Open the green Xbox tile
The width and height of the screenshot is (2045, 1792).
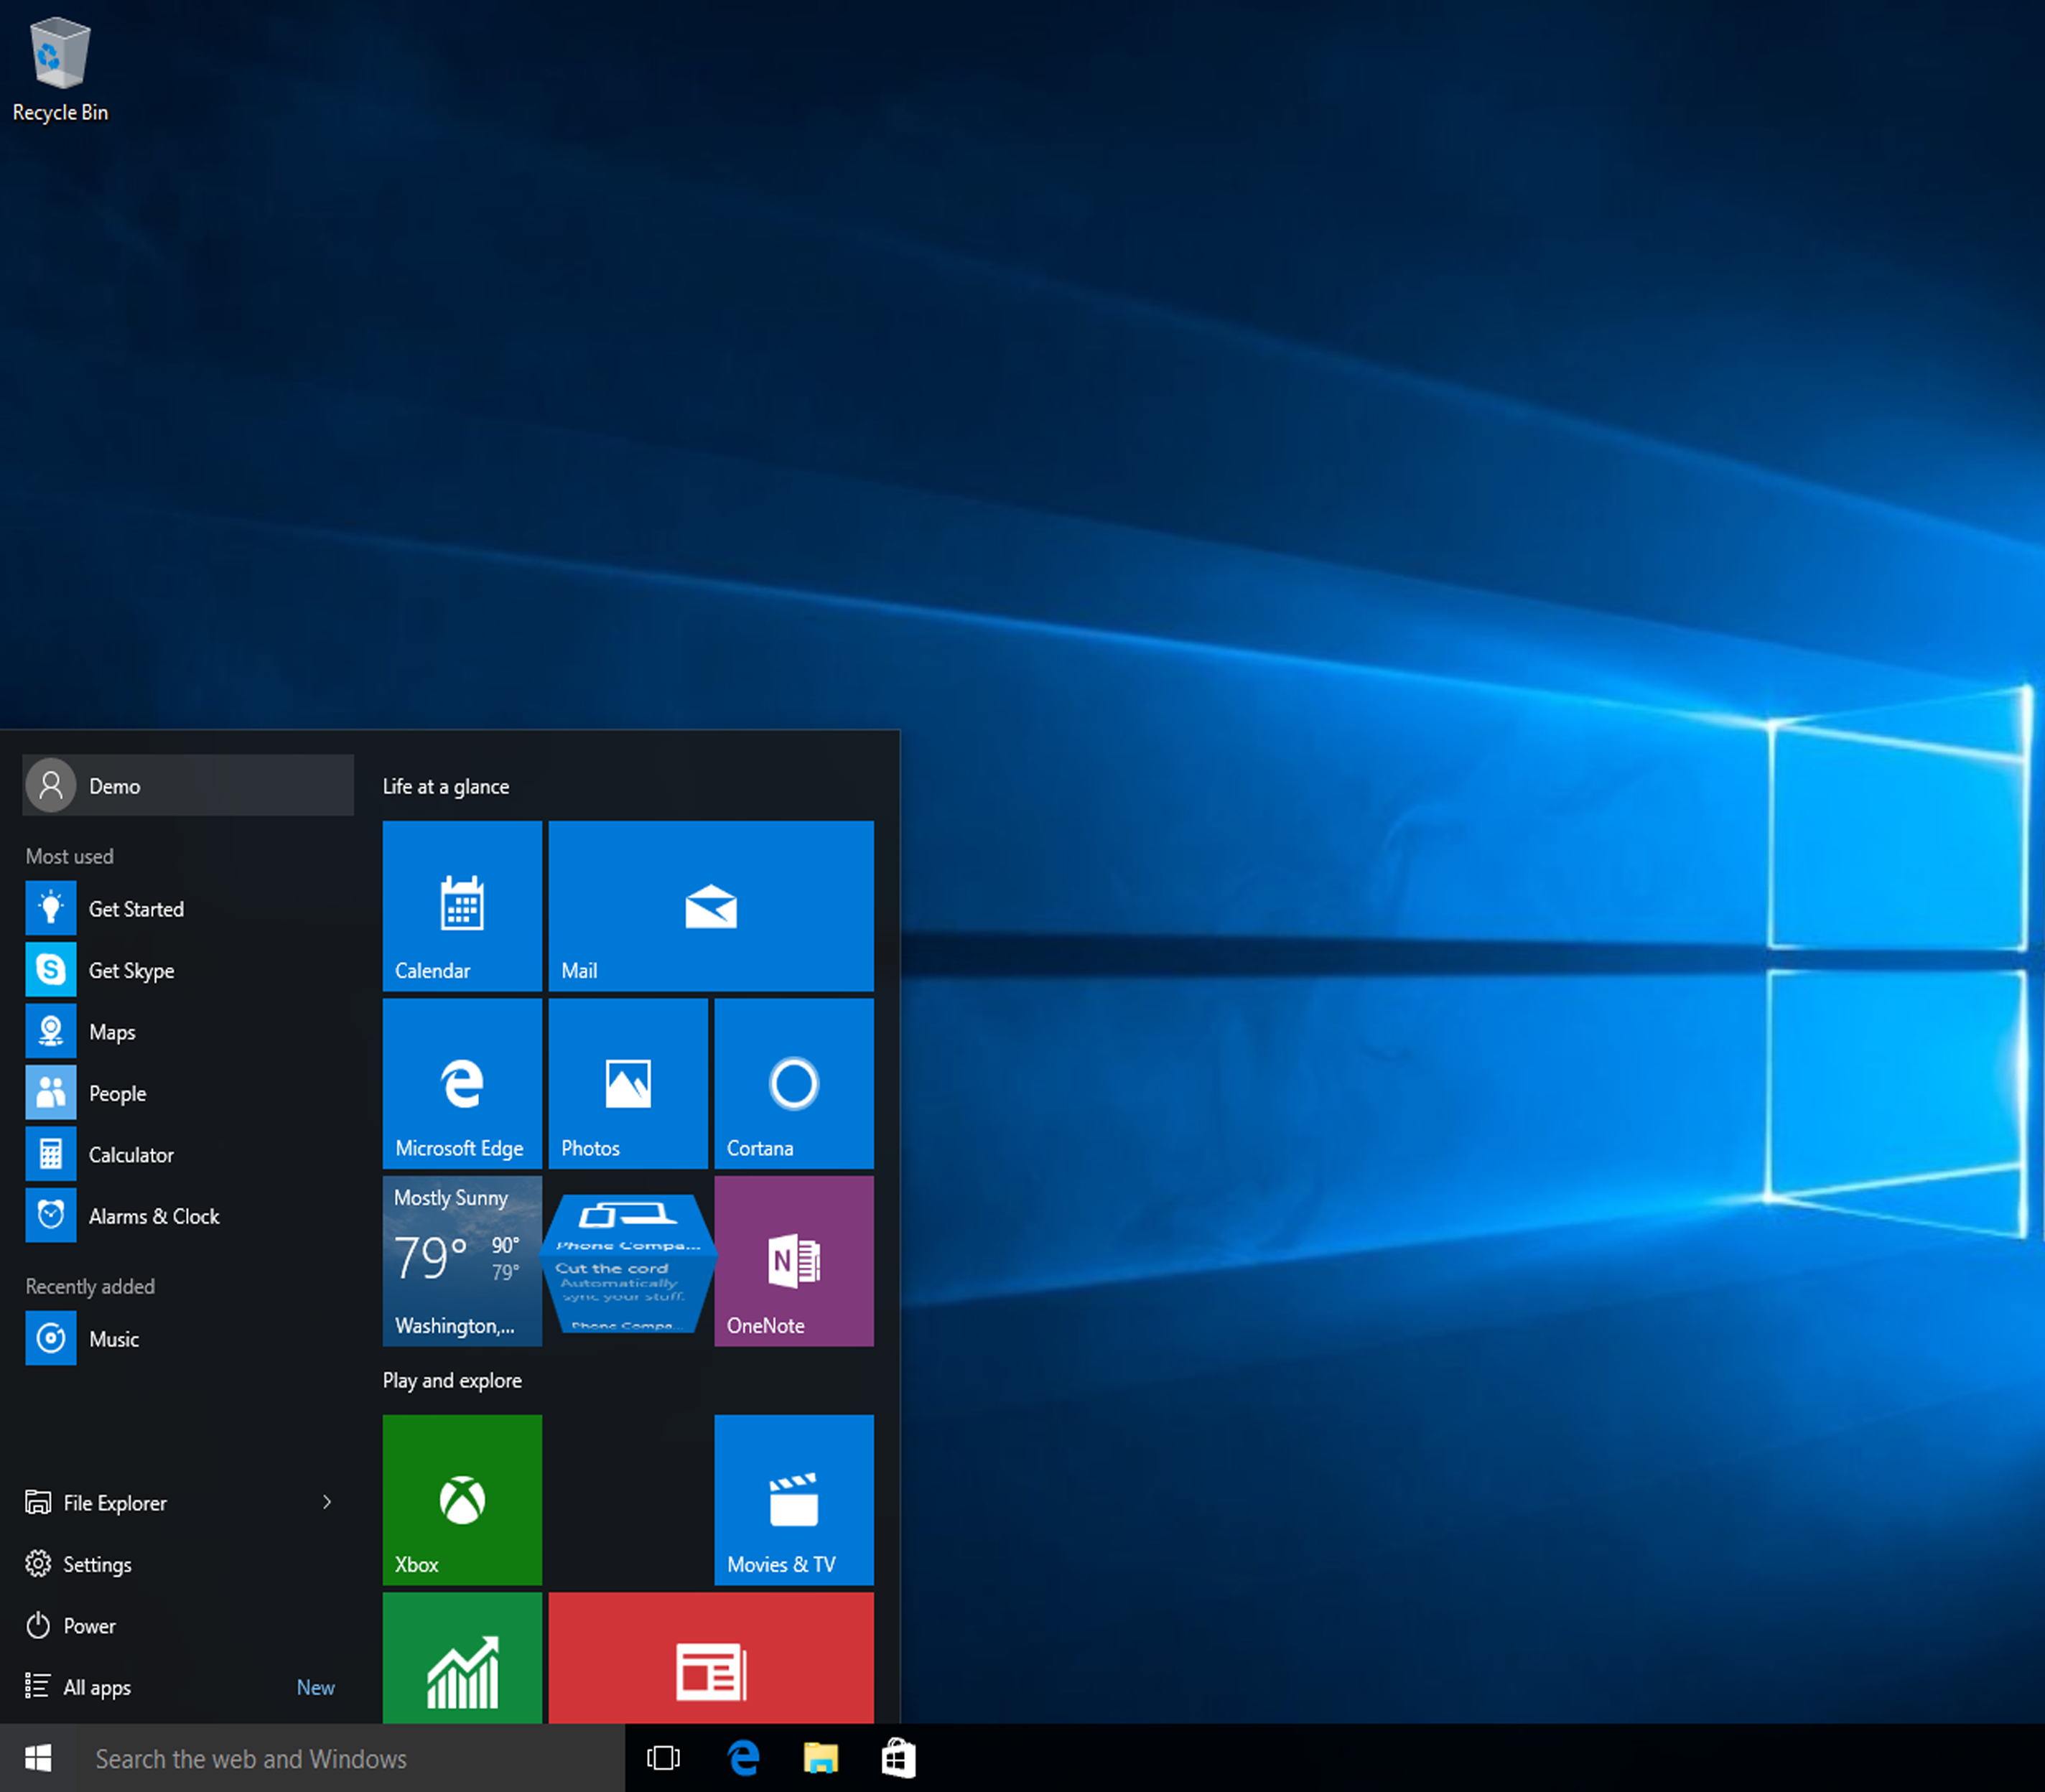(462, 1499)
